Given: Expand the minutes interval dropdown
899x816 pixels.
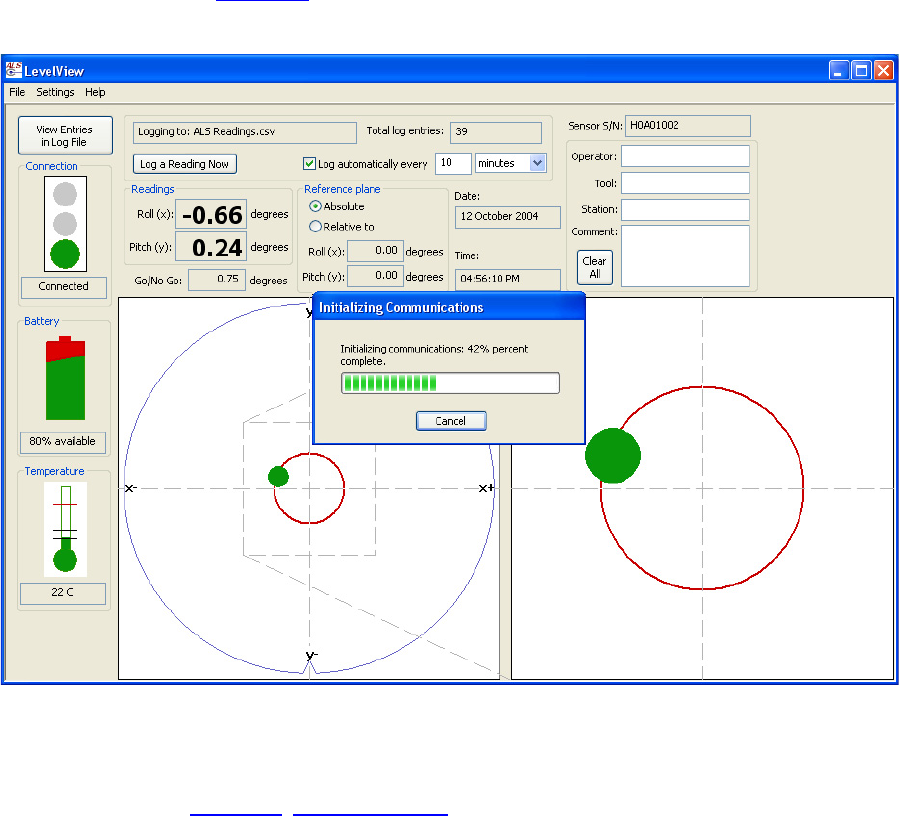Looking at the screenshot, I should coord(537,163).
